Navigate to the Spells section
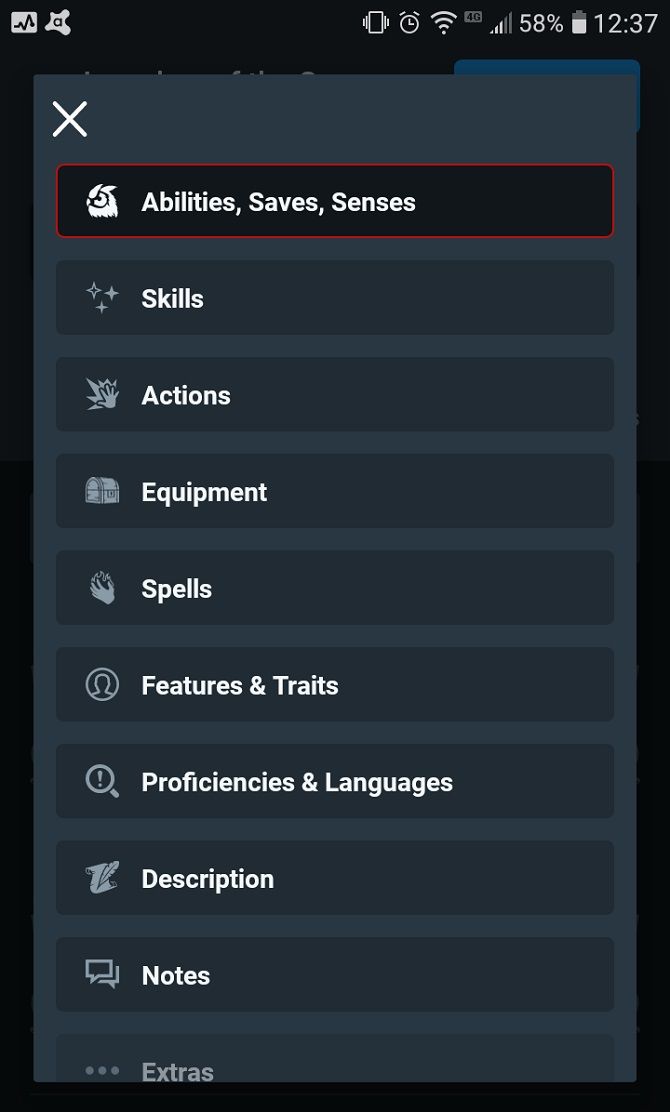Screen dimensions: 670x1112 tap(335, 588)
